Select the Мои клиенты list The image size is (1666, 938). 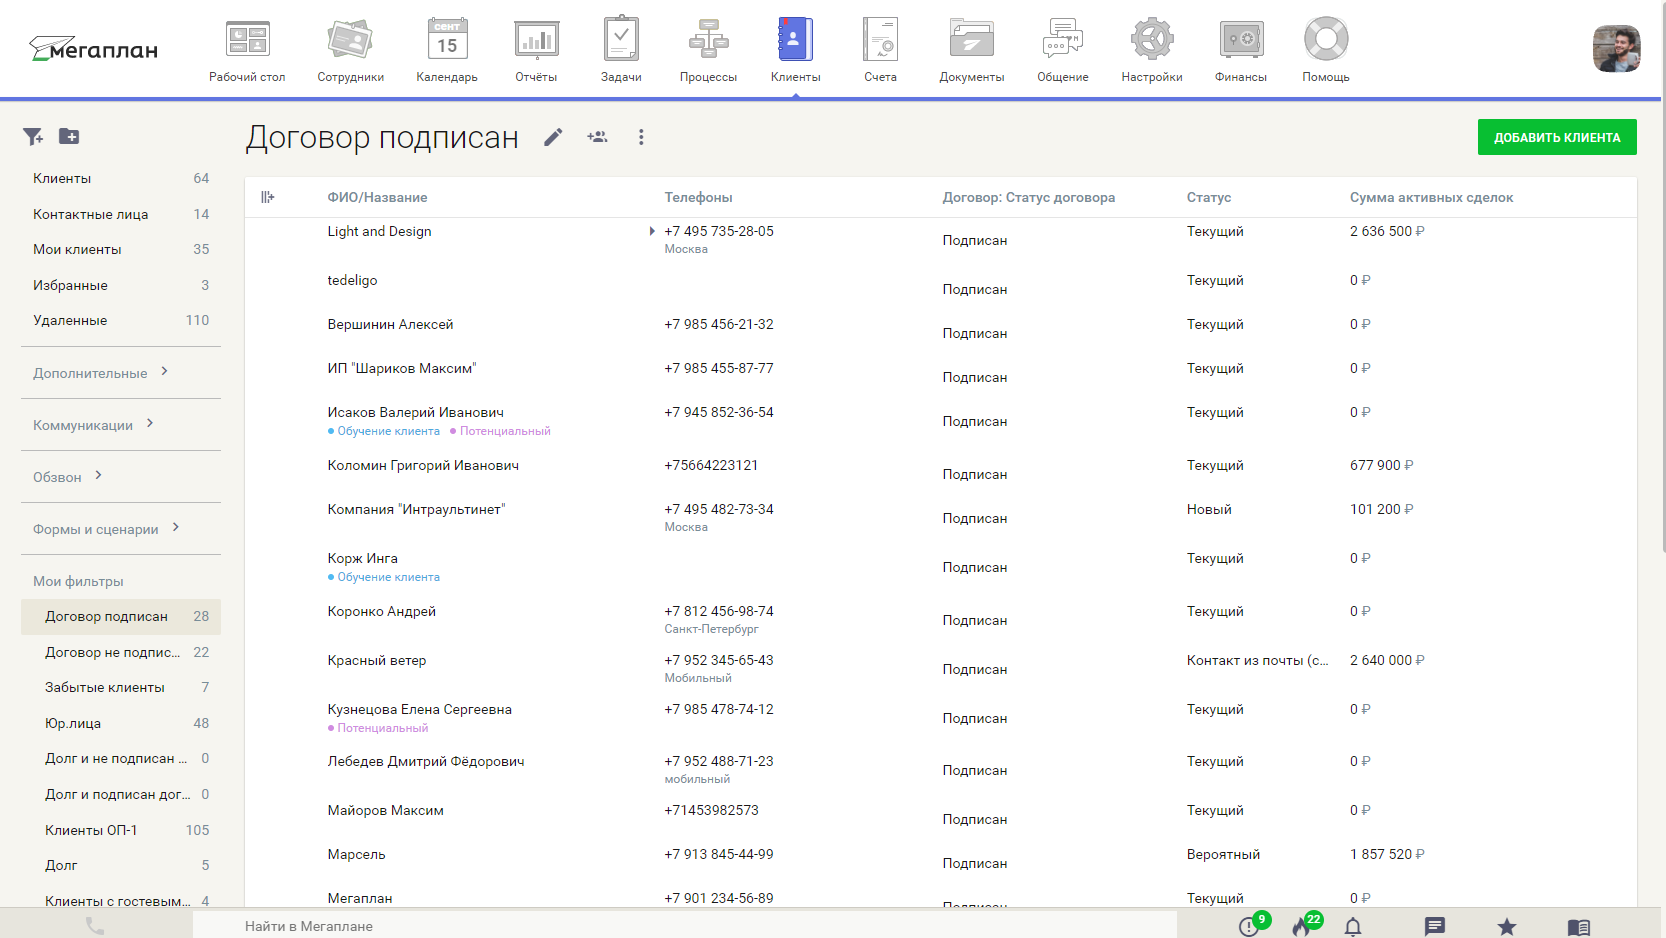[x=77, y=250]
